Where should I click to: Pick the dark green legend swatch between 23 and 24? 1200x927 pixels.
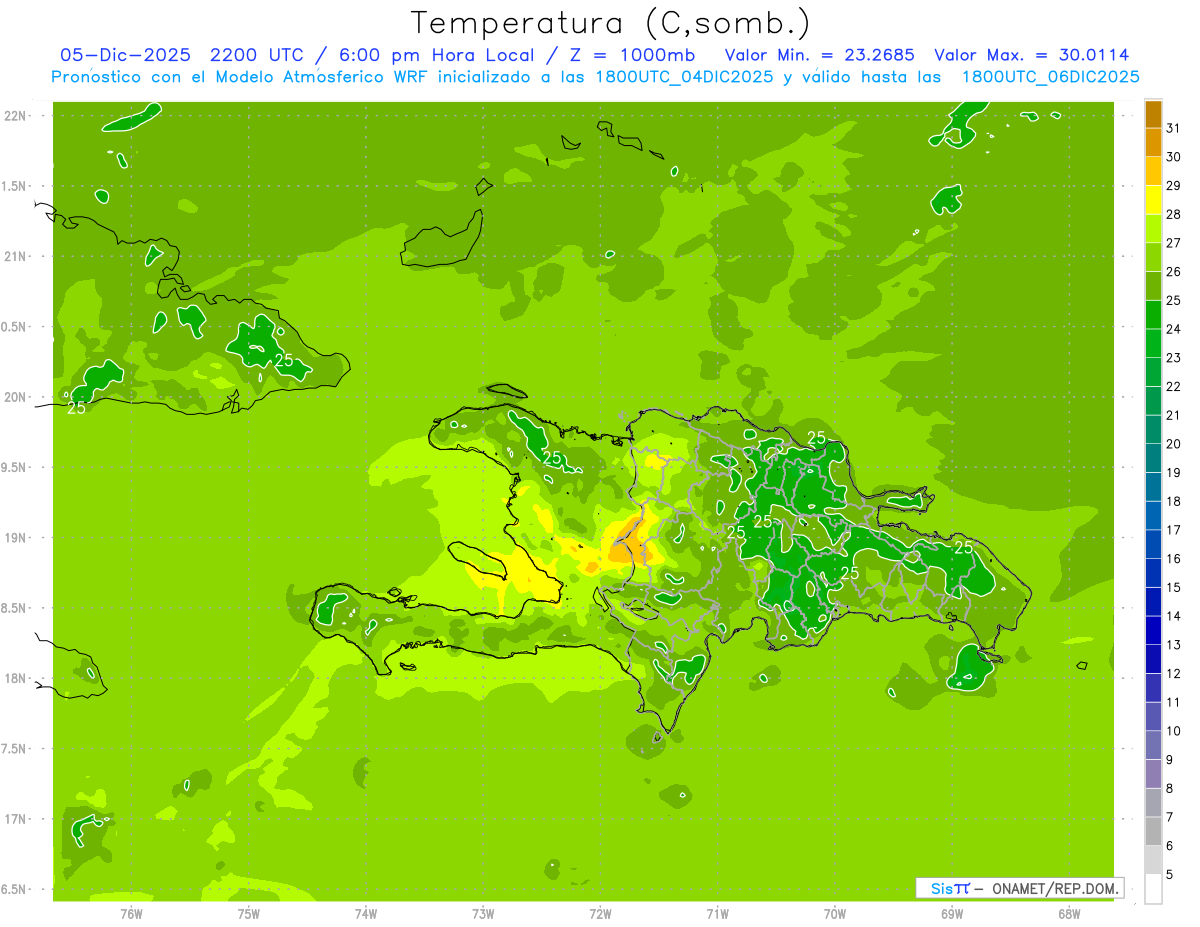click(1153, 343)
